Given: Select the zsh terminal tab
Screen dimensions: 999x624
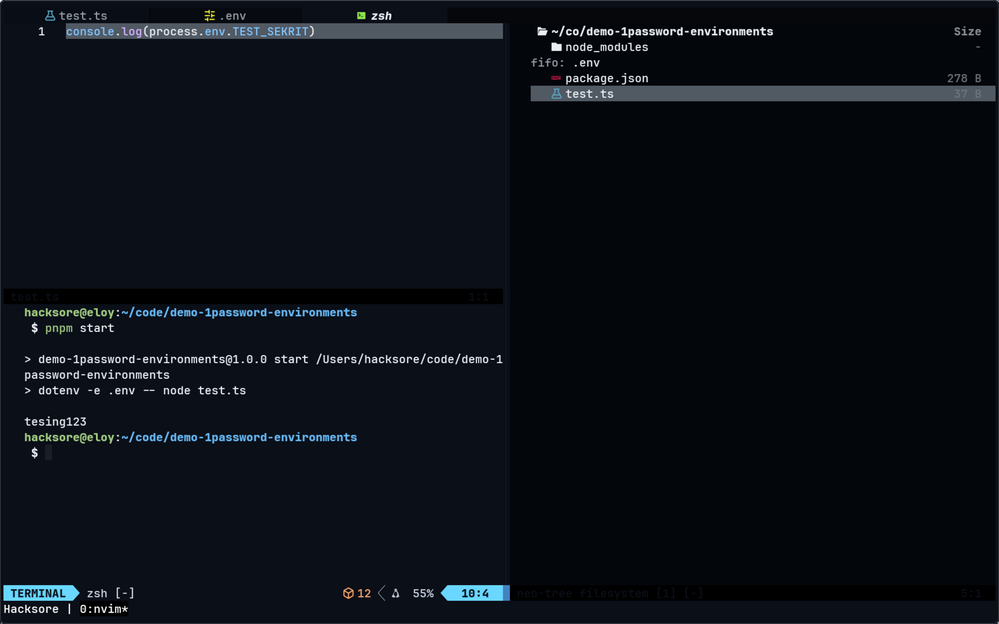Looking at the screenshot, I should pos(381,16).
